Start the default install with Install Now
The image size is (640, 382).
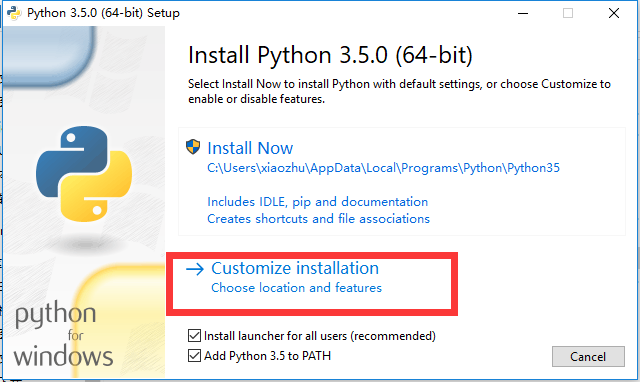[x=250, y=148]
